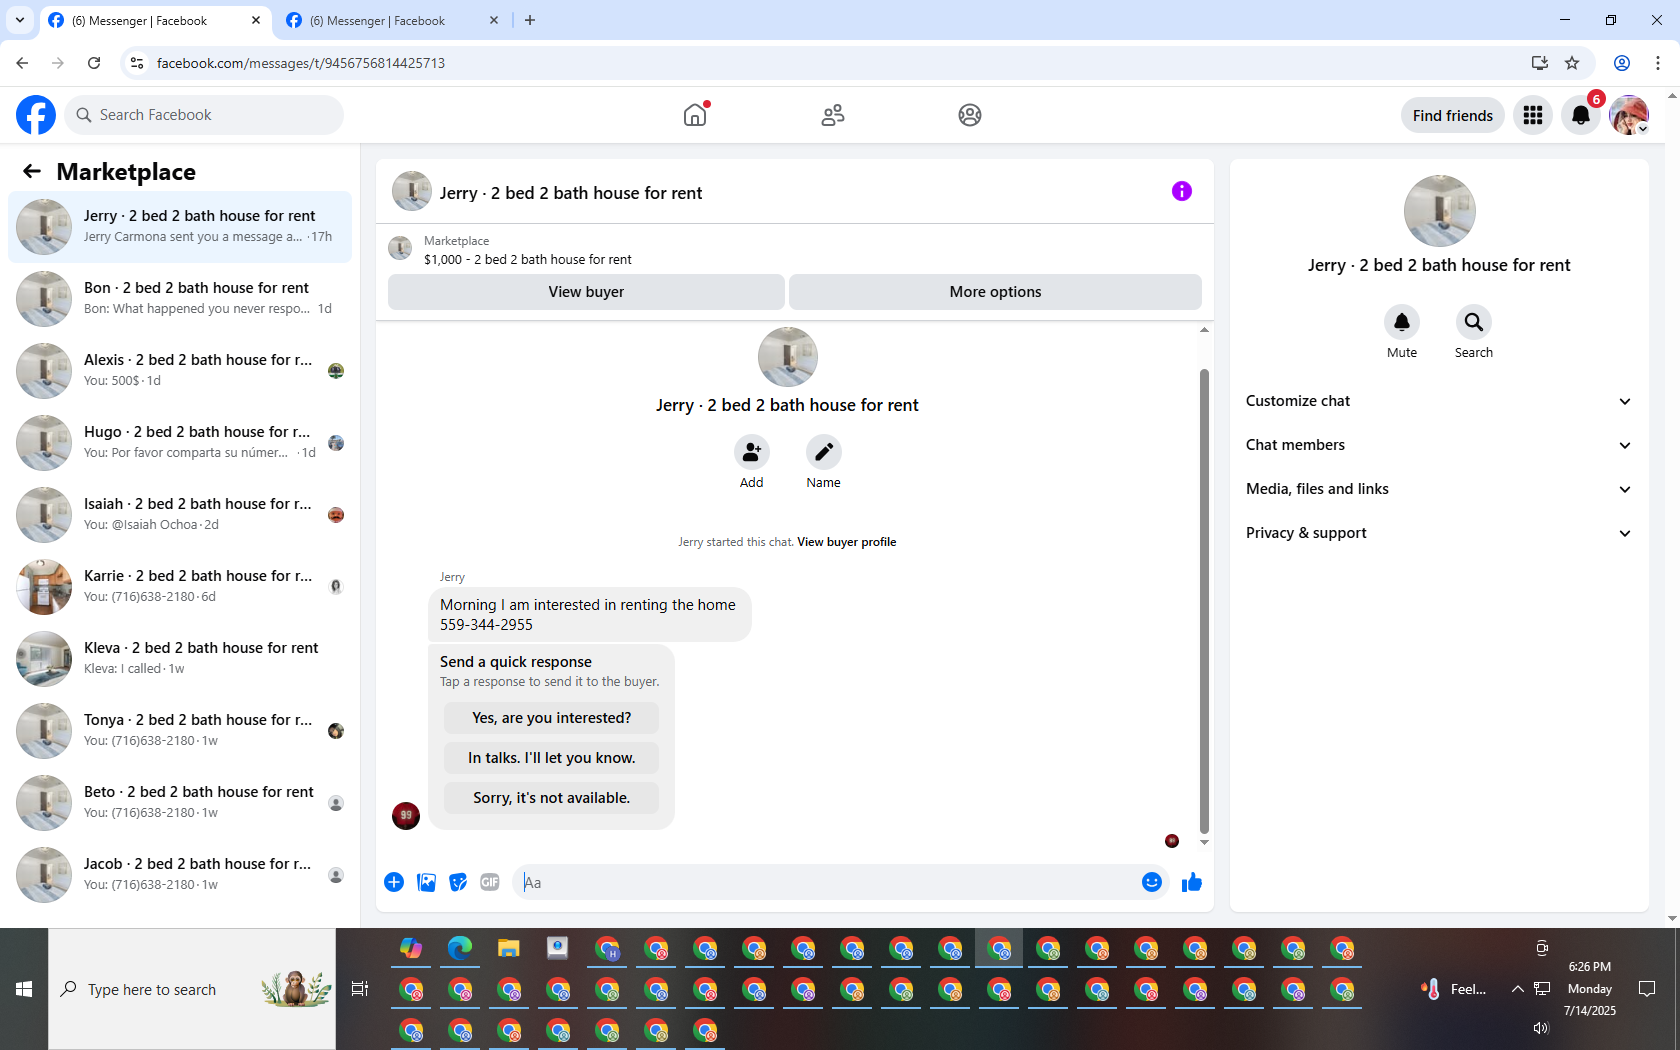This screenshot has height=1050, width=1680.
Task: Click the Find friends button
Action: [x=1452, y=116]
